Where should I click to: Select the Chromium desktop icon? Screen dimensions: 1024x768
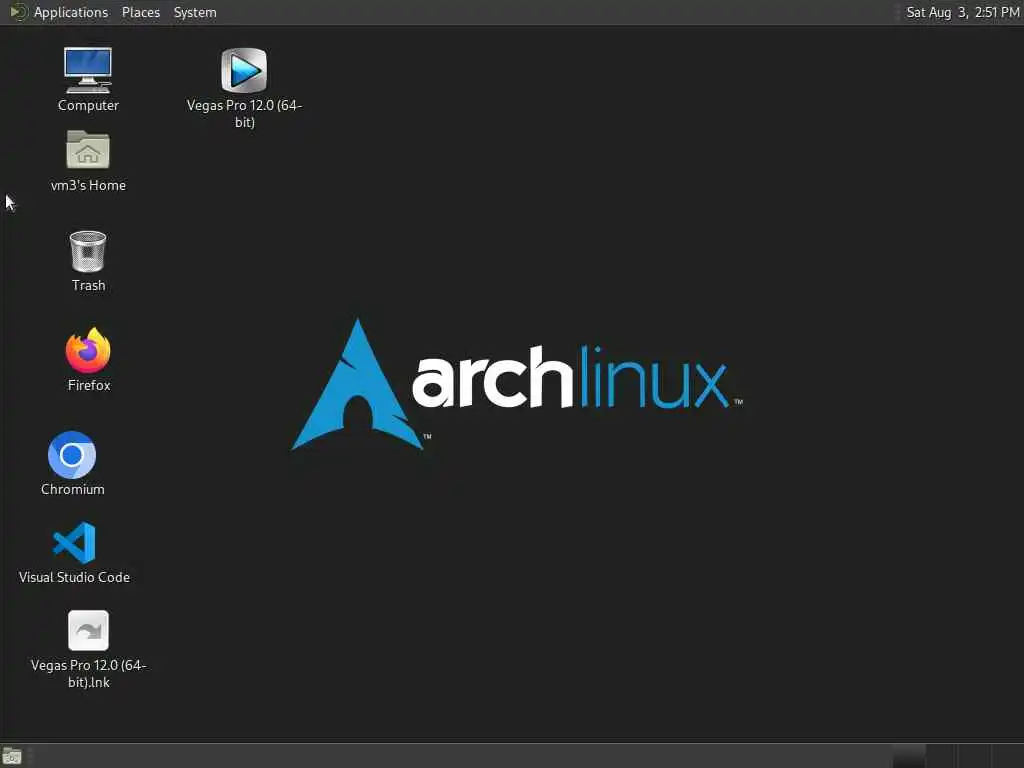coord(72,455)
